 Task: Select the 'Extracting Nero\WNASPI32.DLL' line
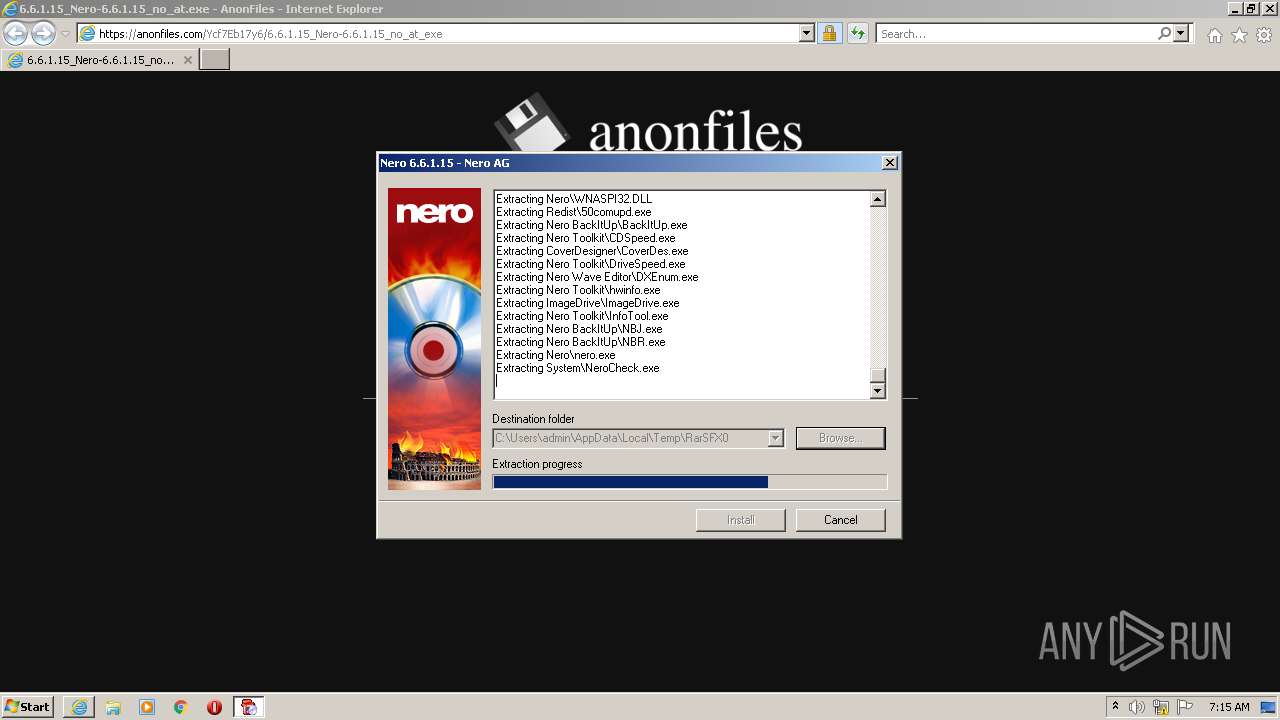574,199
